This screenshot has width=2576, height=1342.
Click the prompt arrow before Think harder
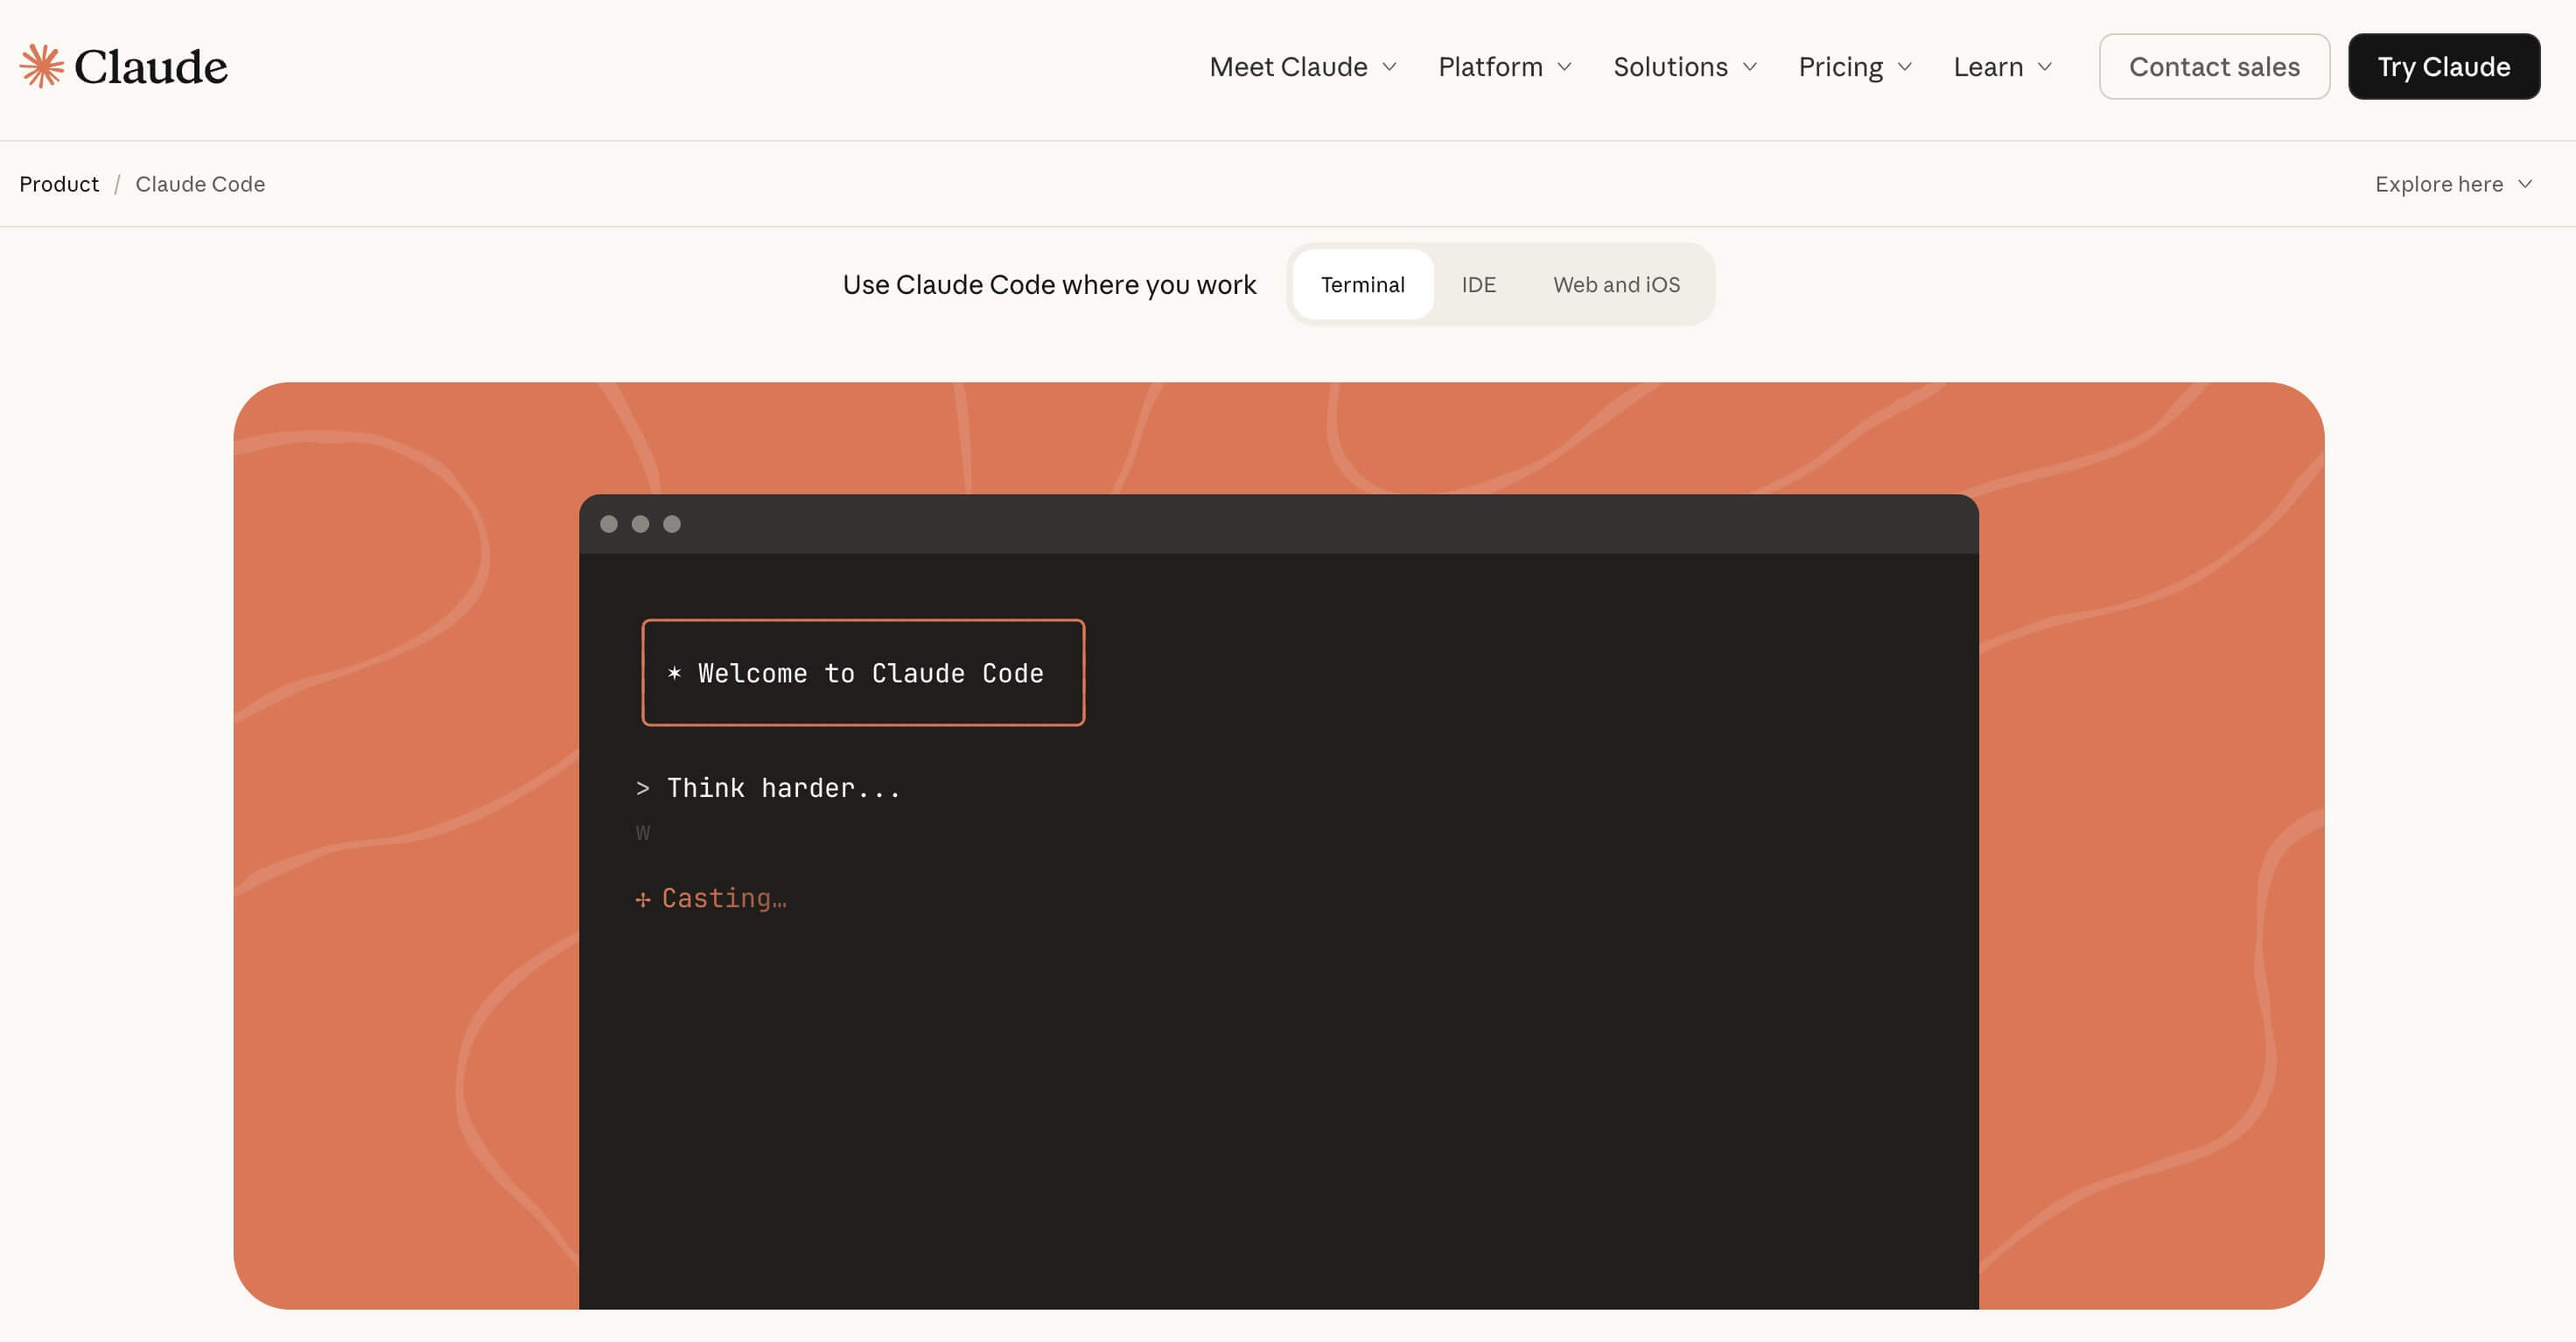point(643,789)
